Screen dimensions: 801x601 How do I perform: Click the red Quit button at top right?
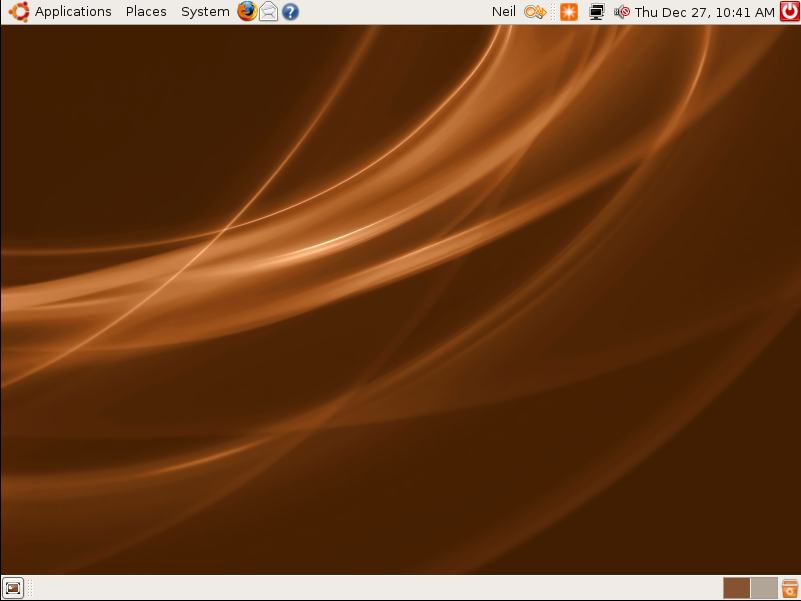[x=788, y=12]
